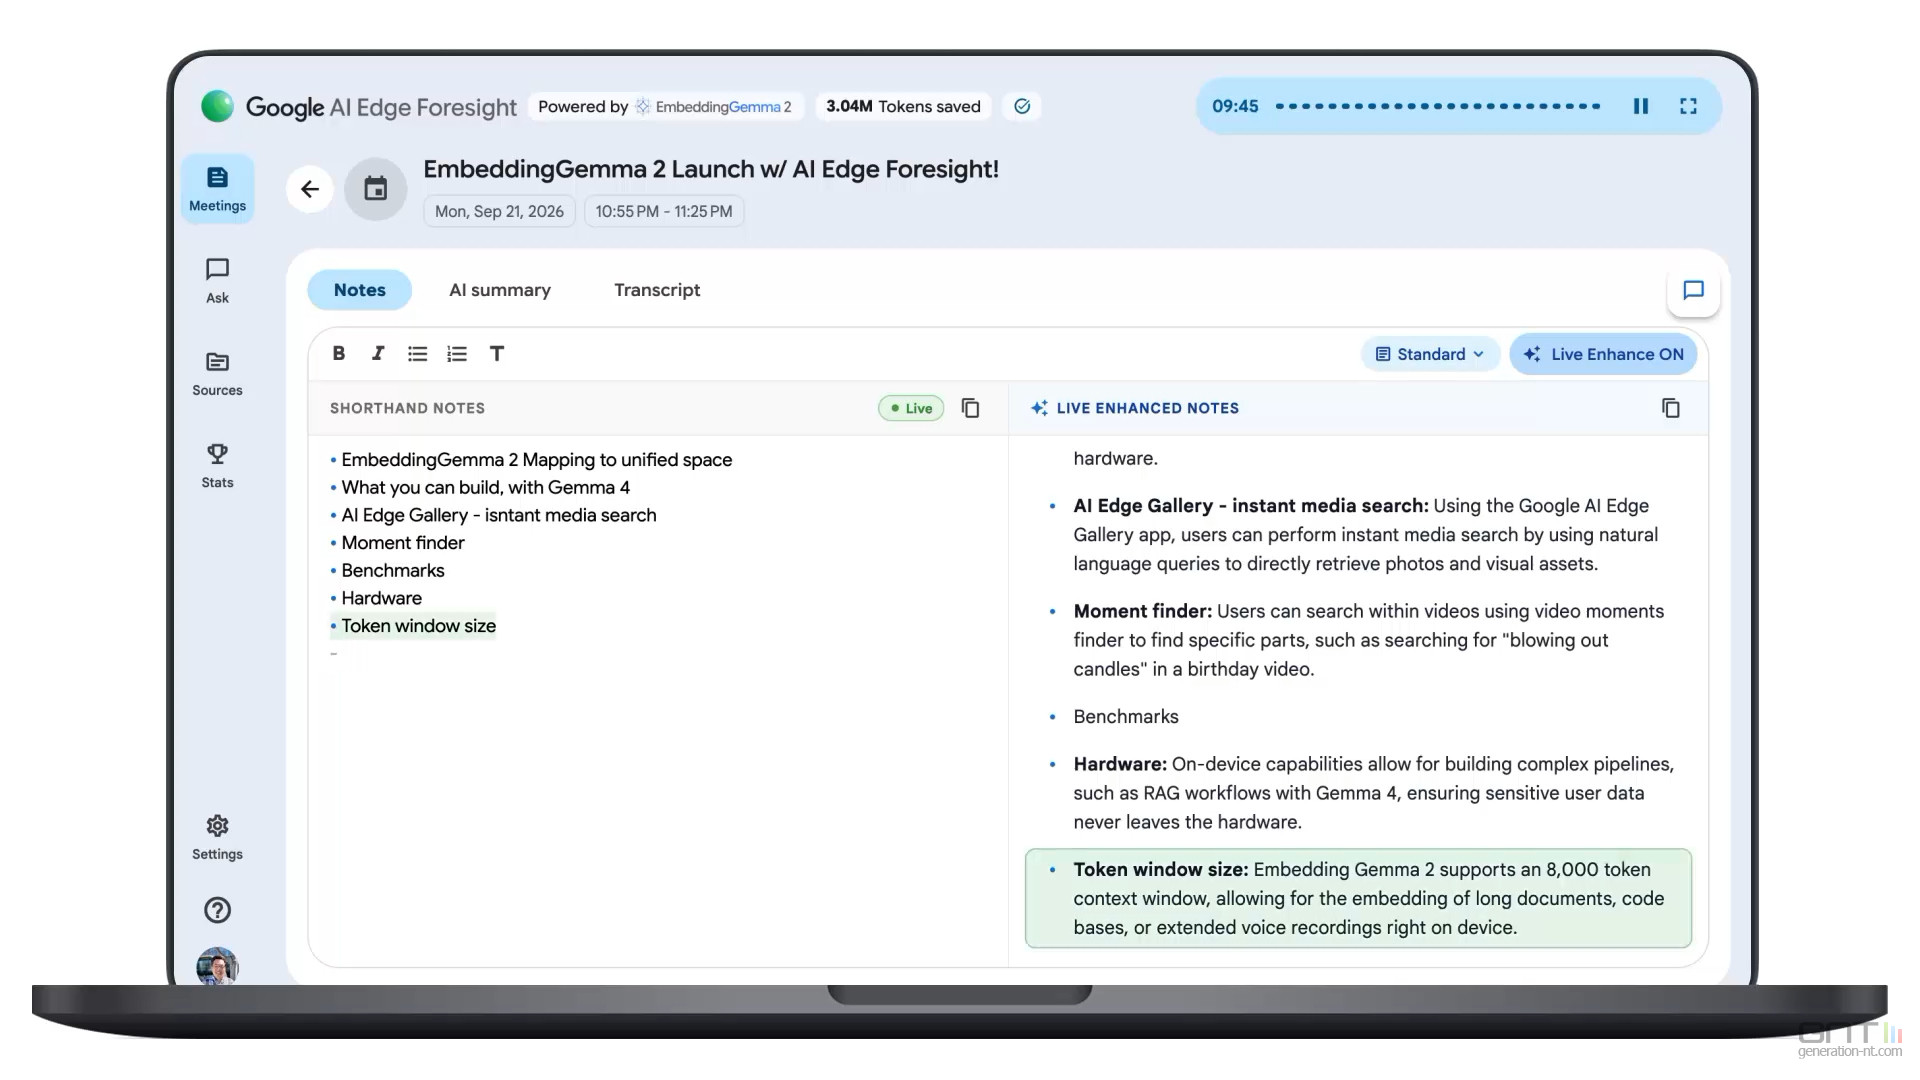
Task: Click the Powered by EmbeddingGemma 2 chip
Action: [x=665, y=106]
